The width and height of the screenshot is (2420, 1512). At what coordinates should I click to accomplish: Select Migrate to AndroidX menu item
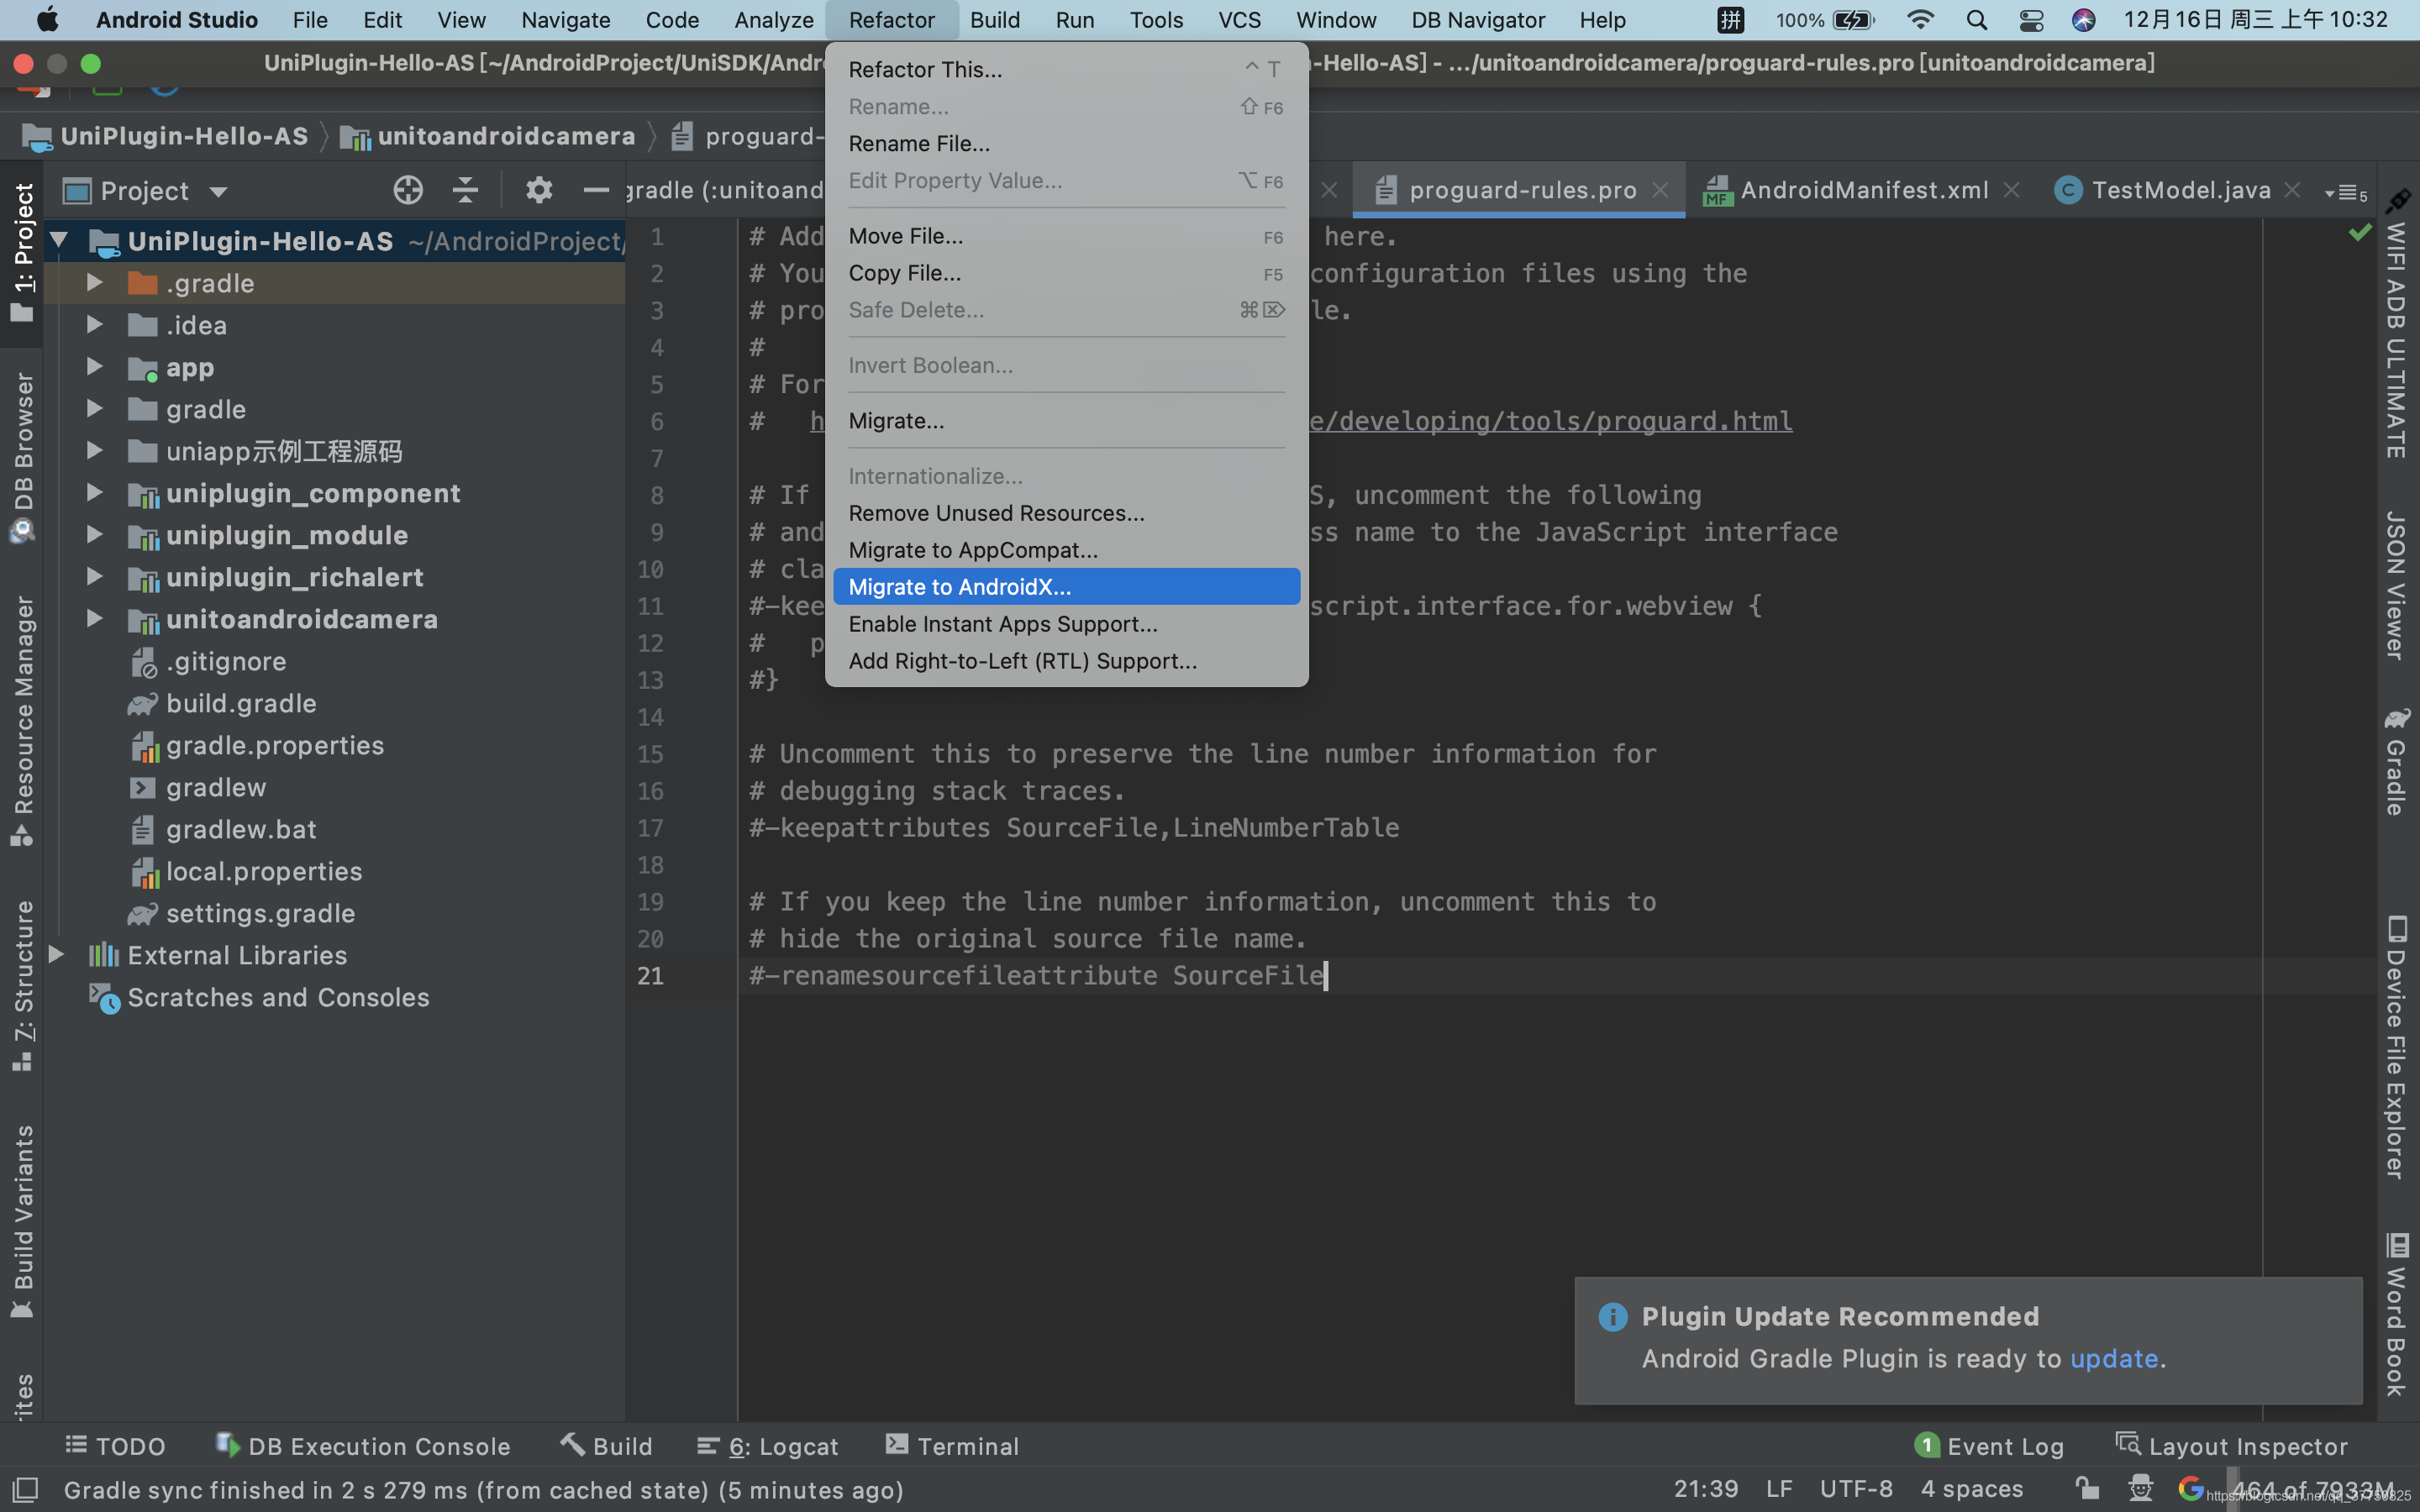click(1066, 587)
